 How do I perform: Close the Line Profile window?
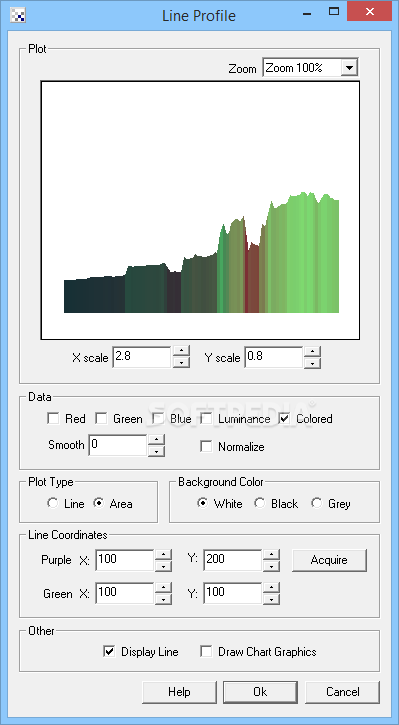coord(369,12)
